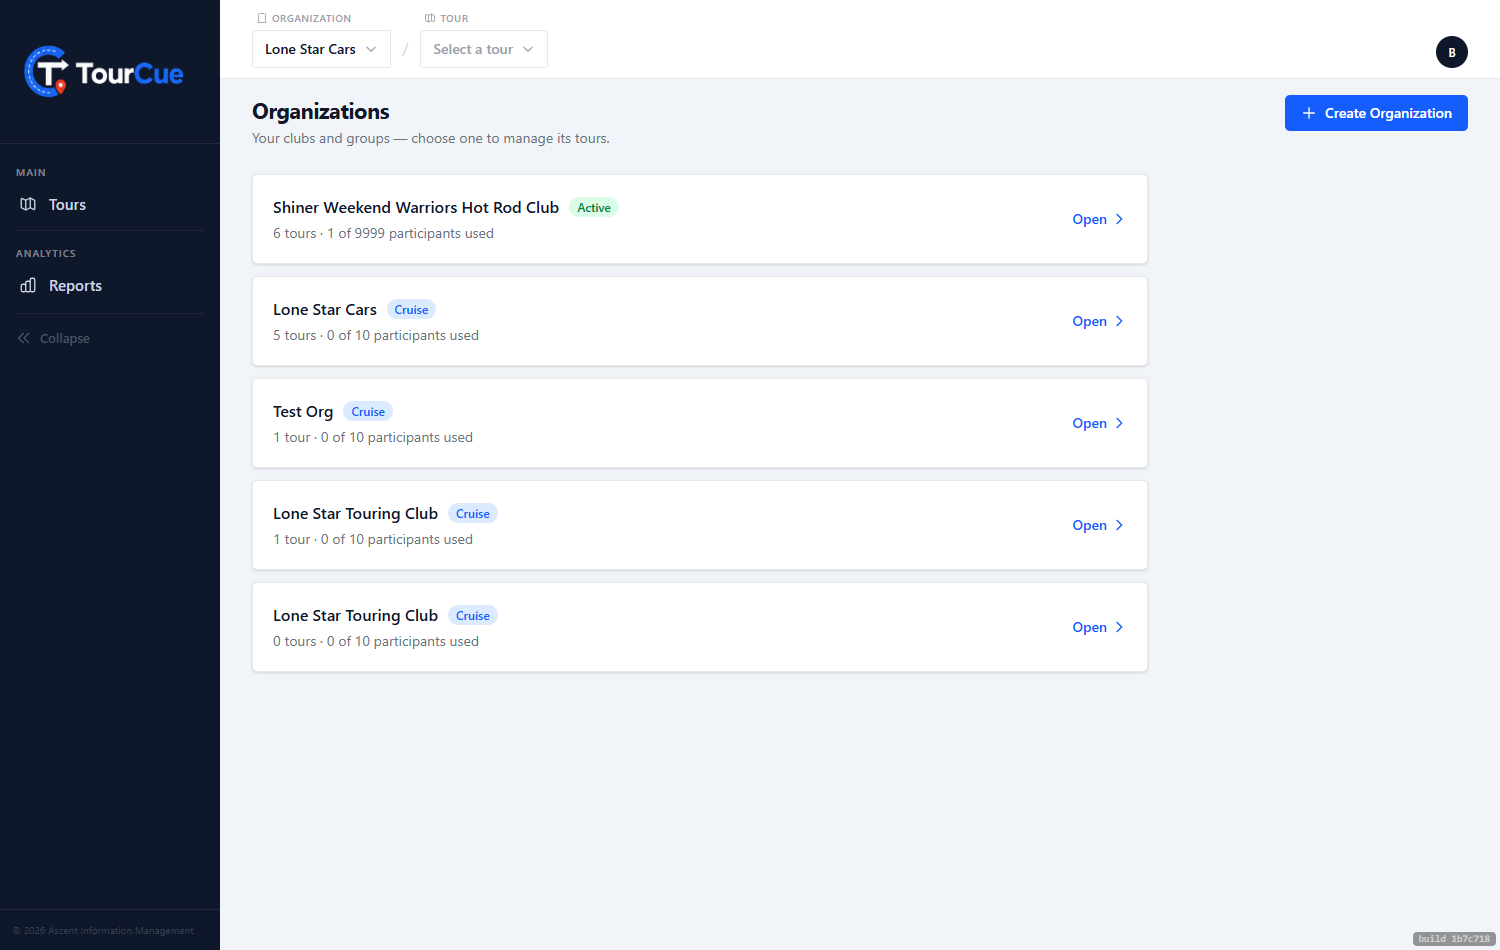Click the TourCue logo
The height and width of the screenshot is (950, 1500).
click(104, 72)
